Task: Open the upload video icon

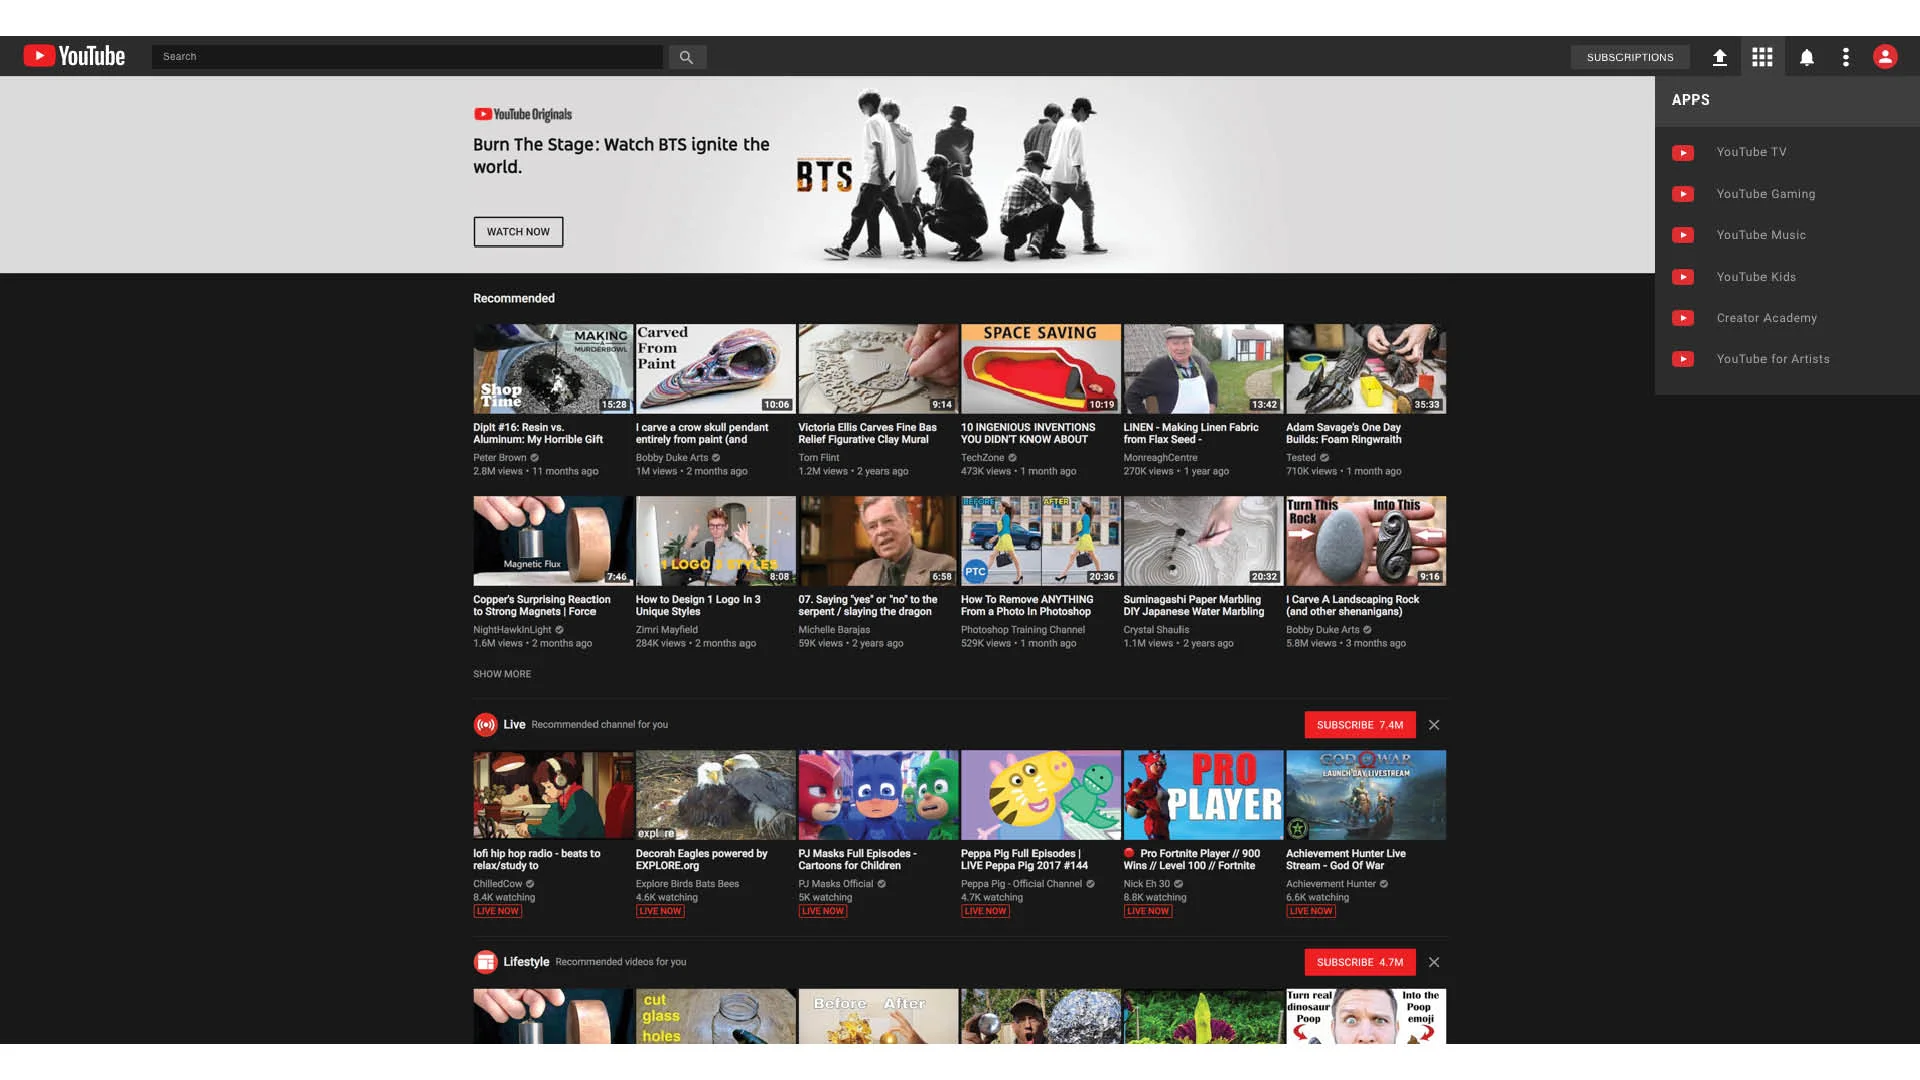Action: pyautogui.click(x=1719, y=57)
